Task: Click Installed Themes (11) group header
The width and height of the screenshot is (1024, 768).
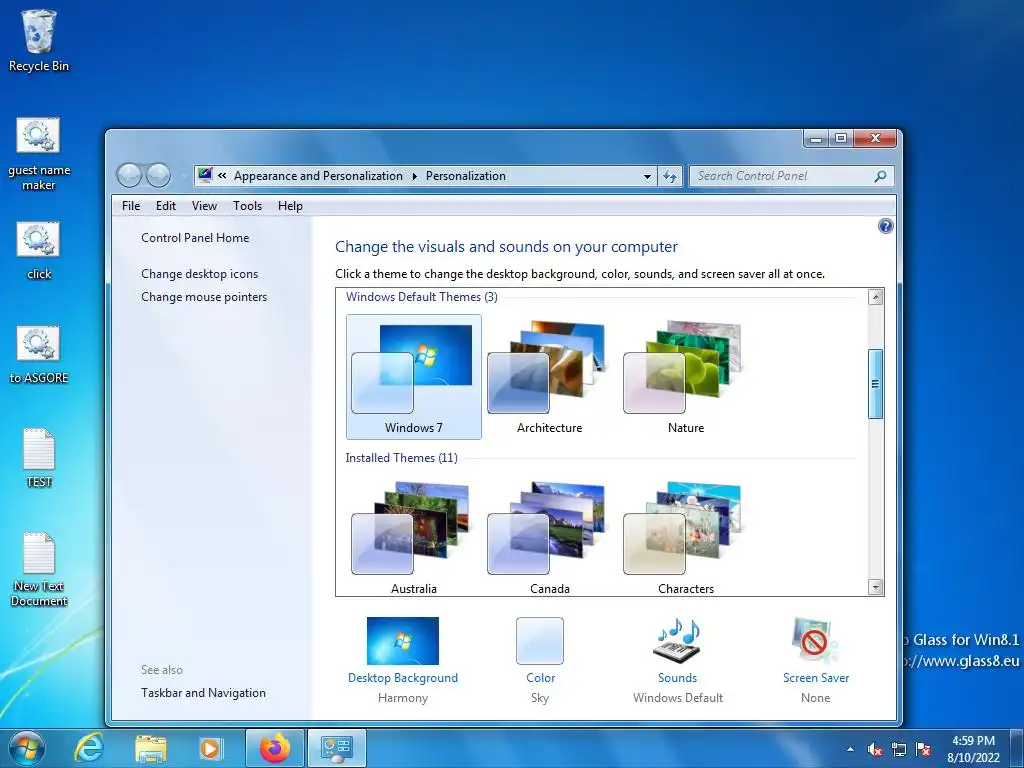Action: tap(402, 458)
